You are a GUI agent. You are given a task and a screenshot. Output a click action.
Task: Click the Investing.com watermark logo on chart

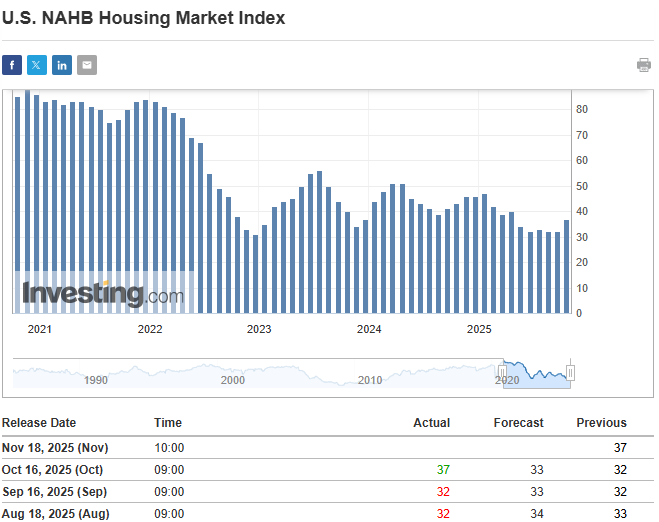pyautogui.click(x=103, y=294)
